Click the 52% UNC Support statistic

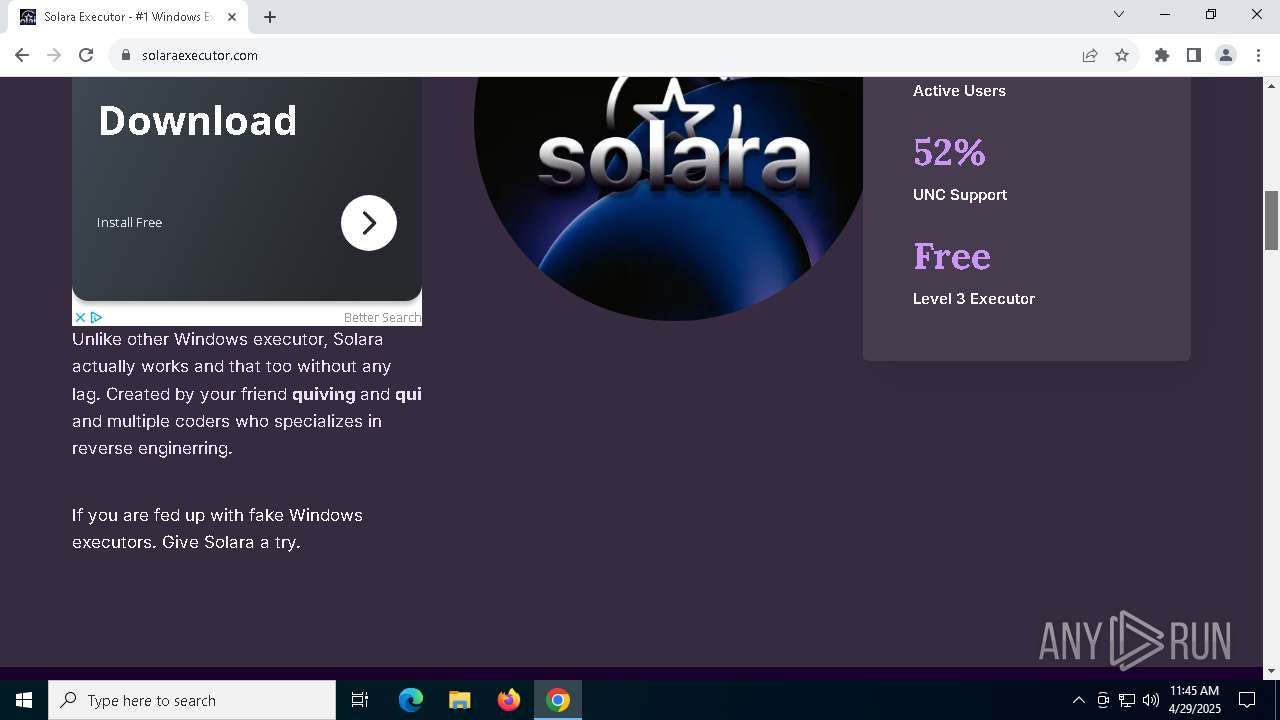coord(960,168)
